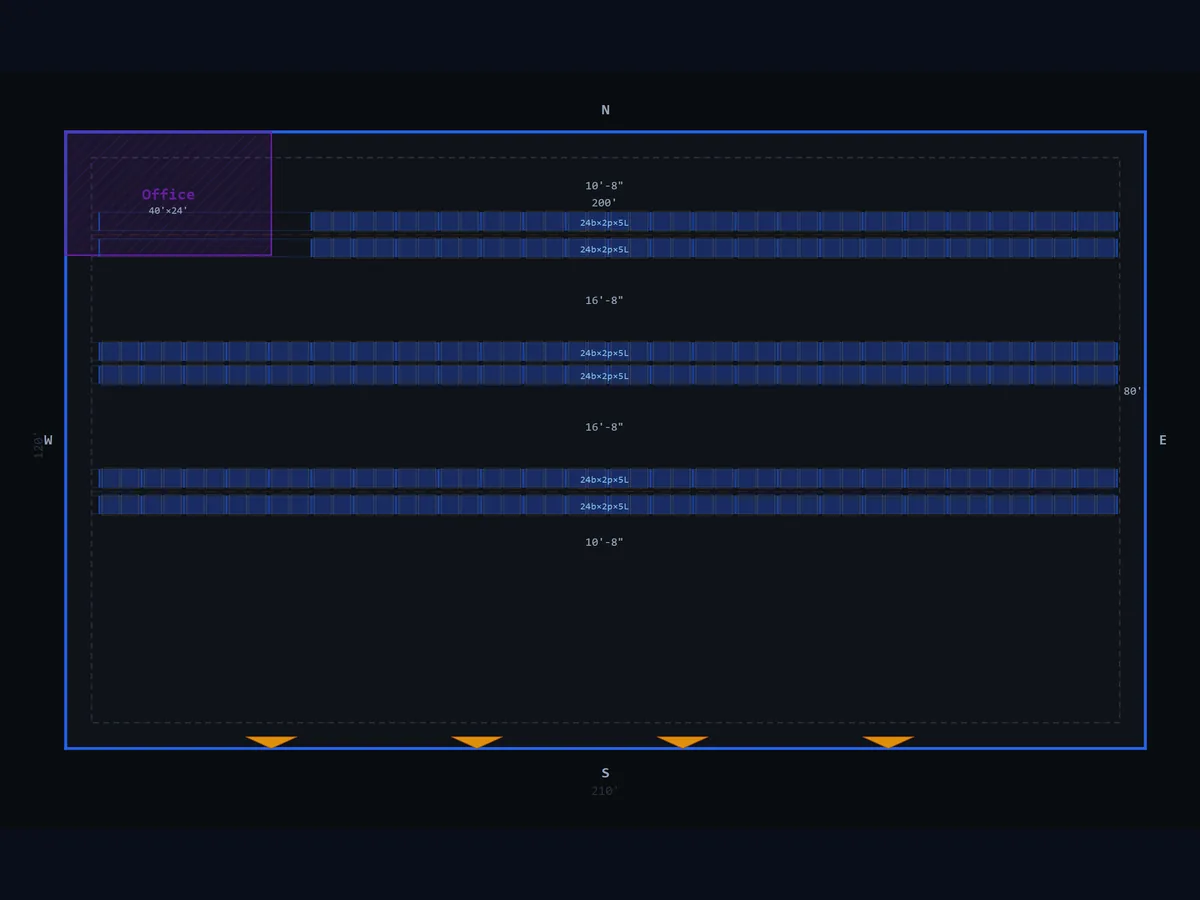Click the easternmost orange dock door marker
Screen dimensions: 1200x900
click(888, 742)
